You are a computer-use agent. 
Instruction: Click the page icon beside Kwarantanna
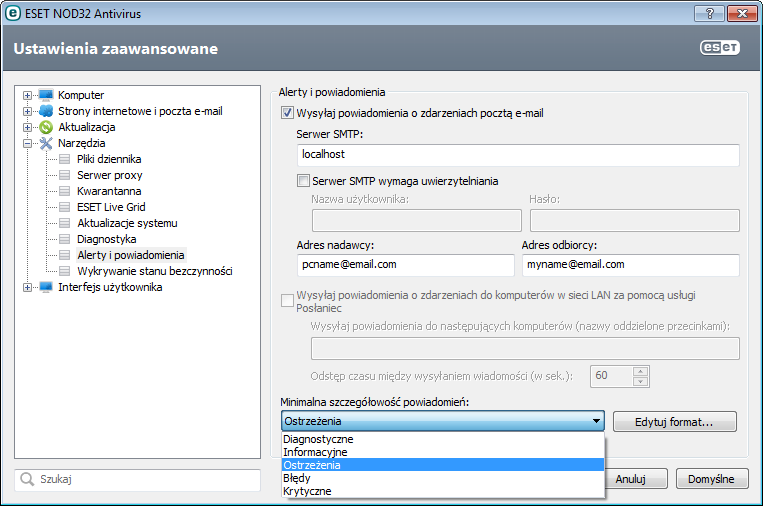coord(64,191)
